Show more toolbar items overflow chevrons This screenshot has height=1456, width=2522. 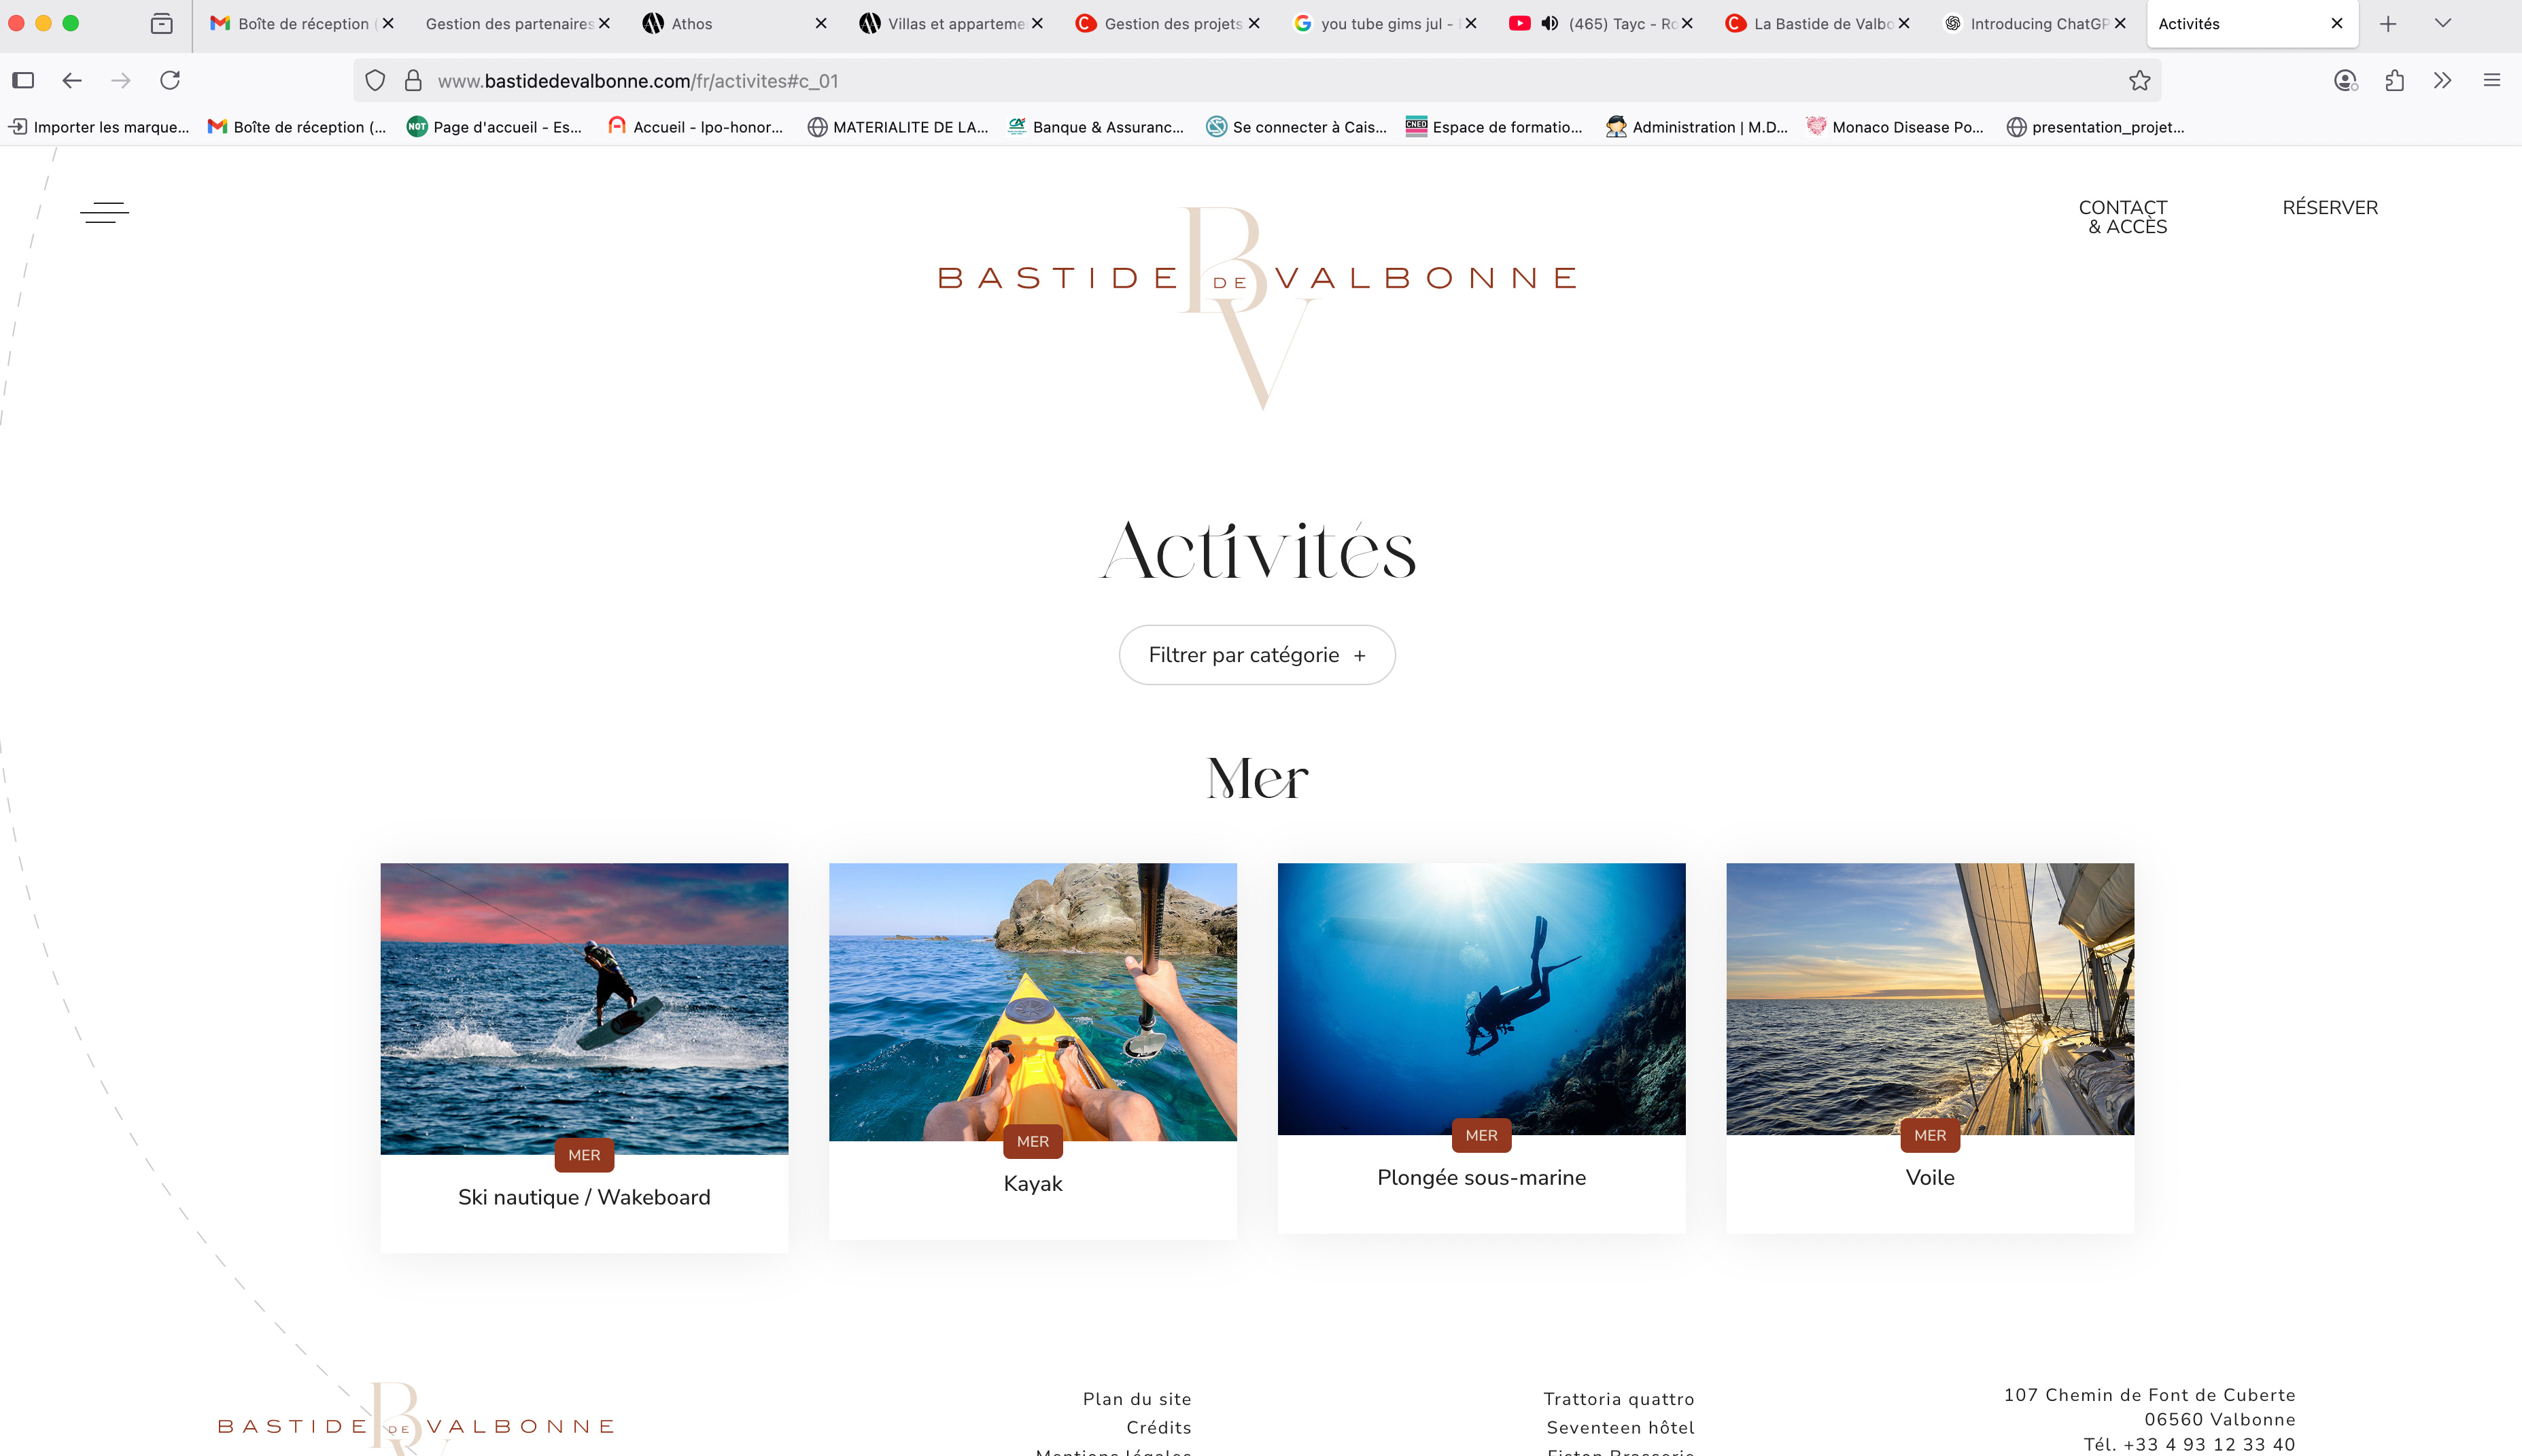(2442, 80)
